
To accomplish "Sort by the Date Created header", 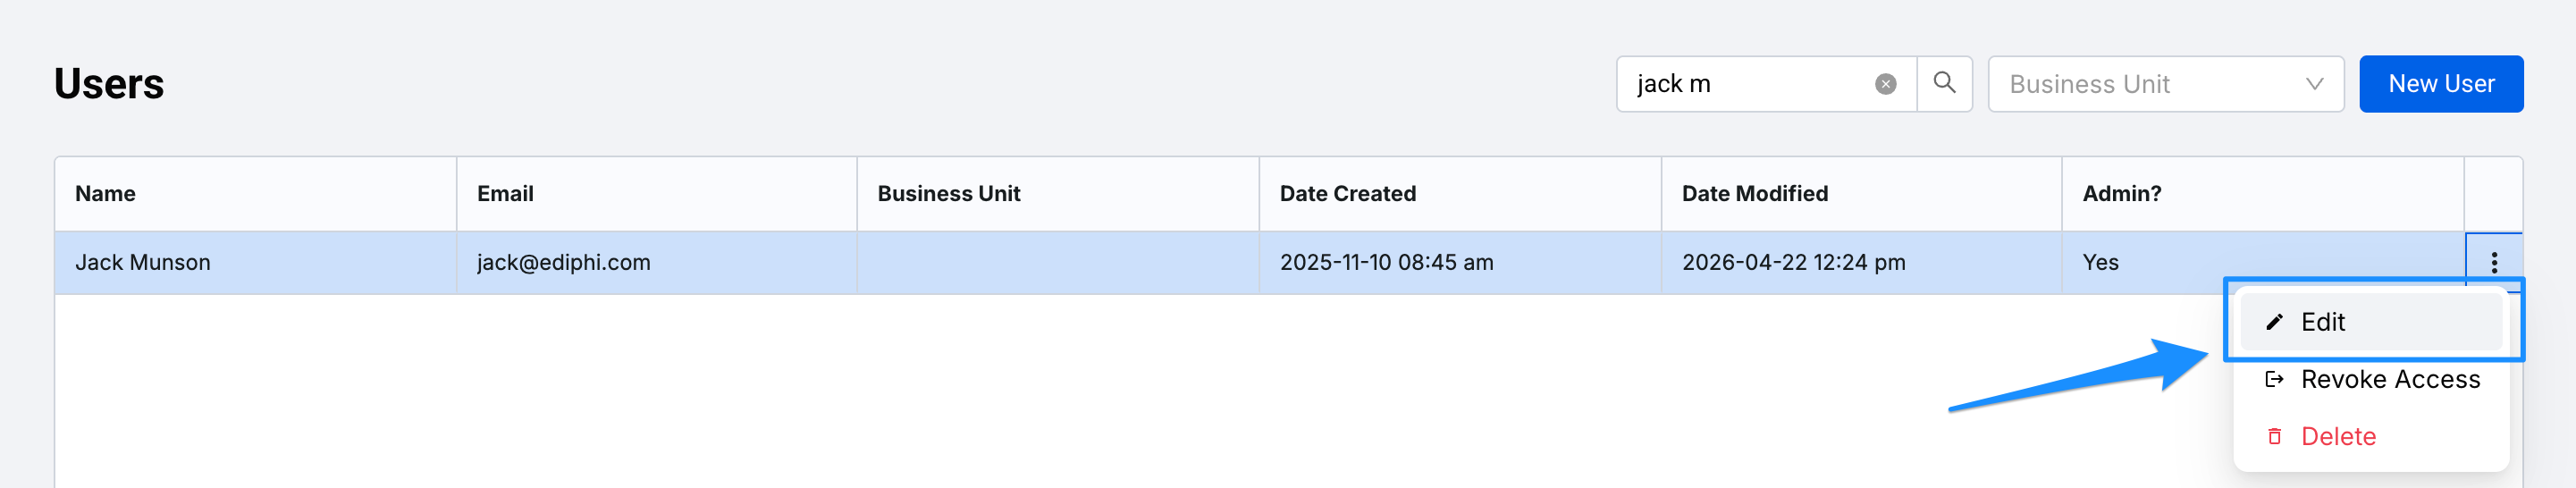I will click(1347, 194).
